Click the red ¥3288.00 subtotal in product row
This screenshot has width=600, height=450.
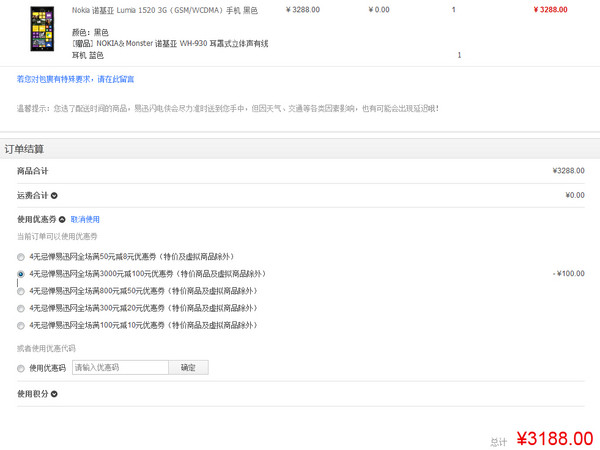click(550, 10)
